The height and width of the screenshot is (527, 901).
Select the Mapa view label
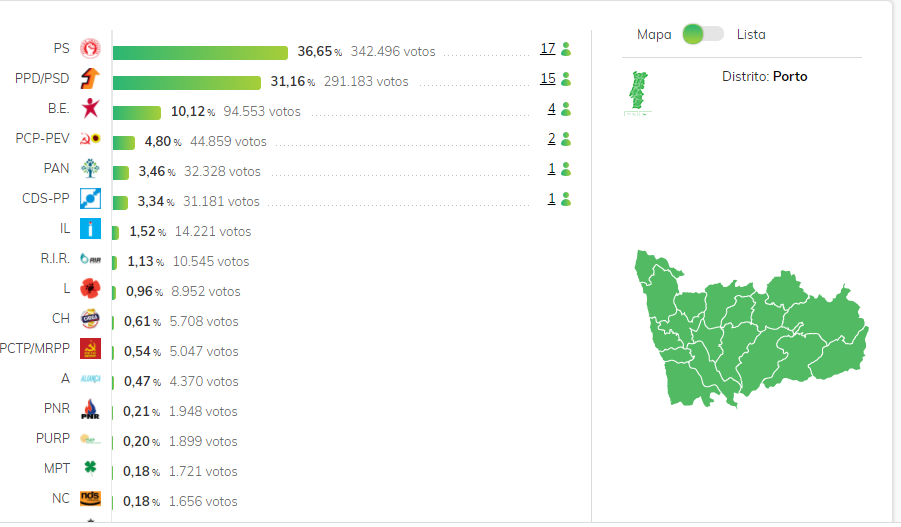[x=654, y=34]
